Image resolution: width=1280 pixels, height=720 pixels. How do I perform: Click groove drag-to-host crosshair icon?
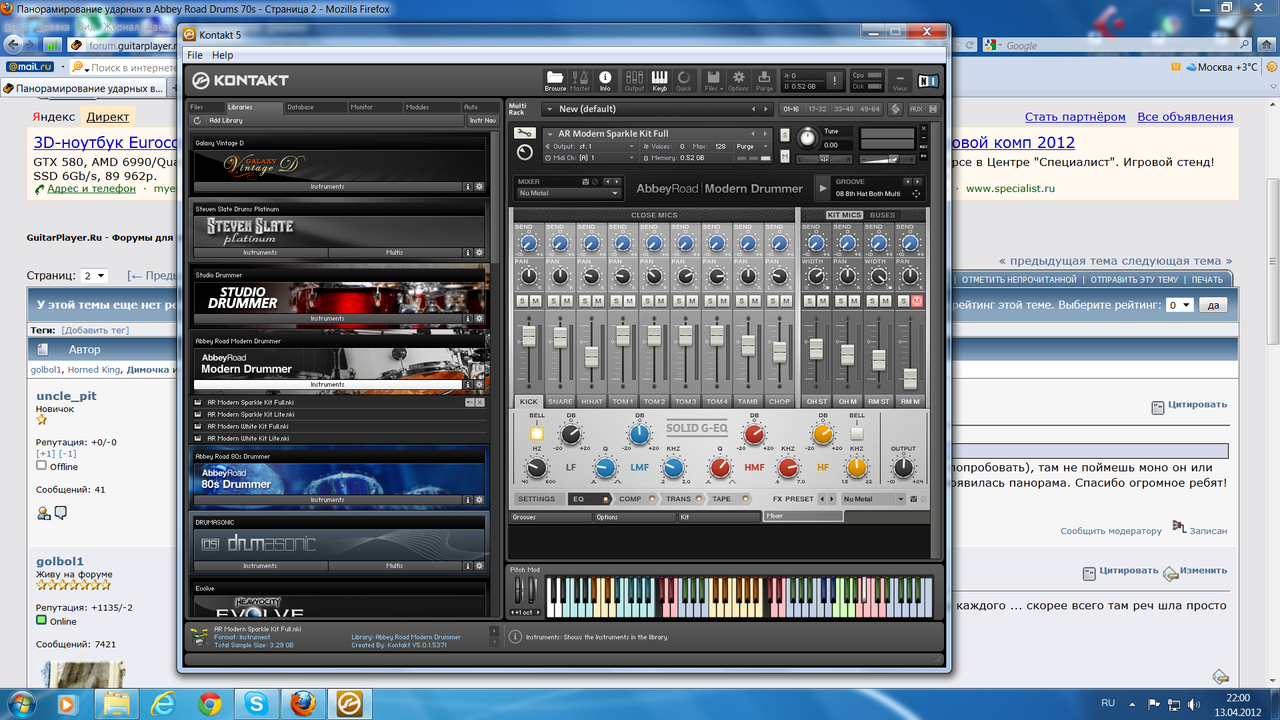(915, 193)
